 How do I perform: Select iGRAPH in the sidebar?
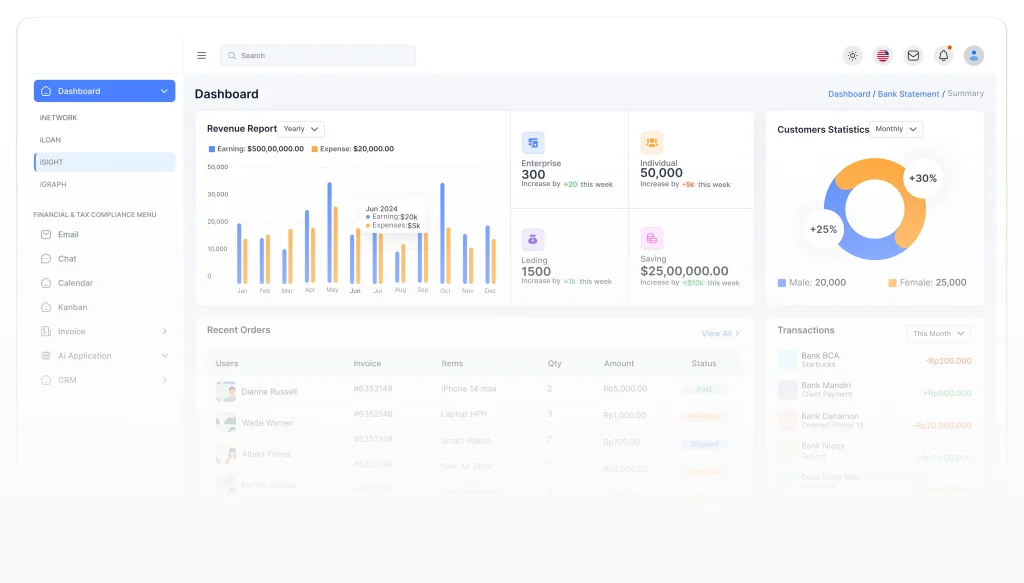tap(53, 184)
